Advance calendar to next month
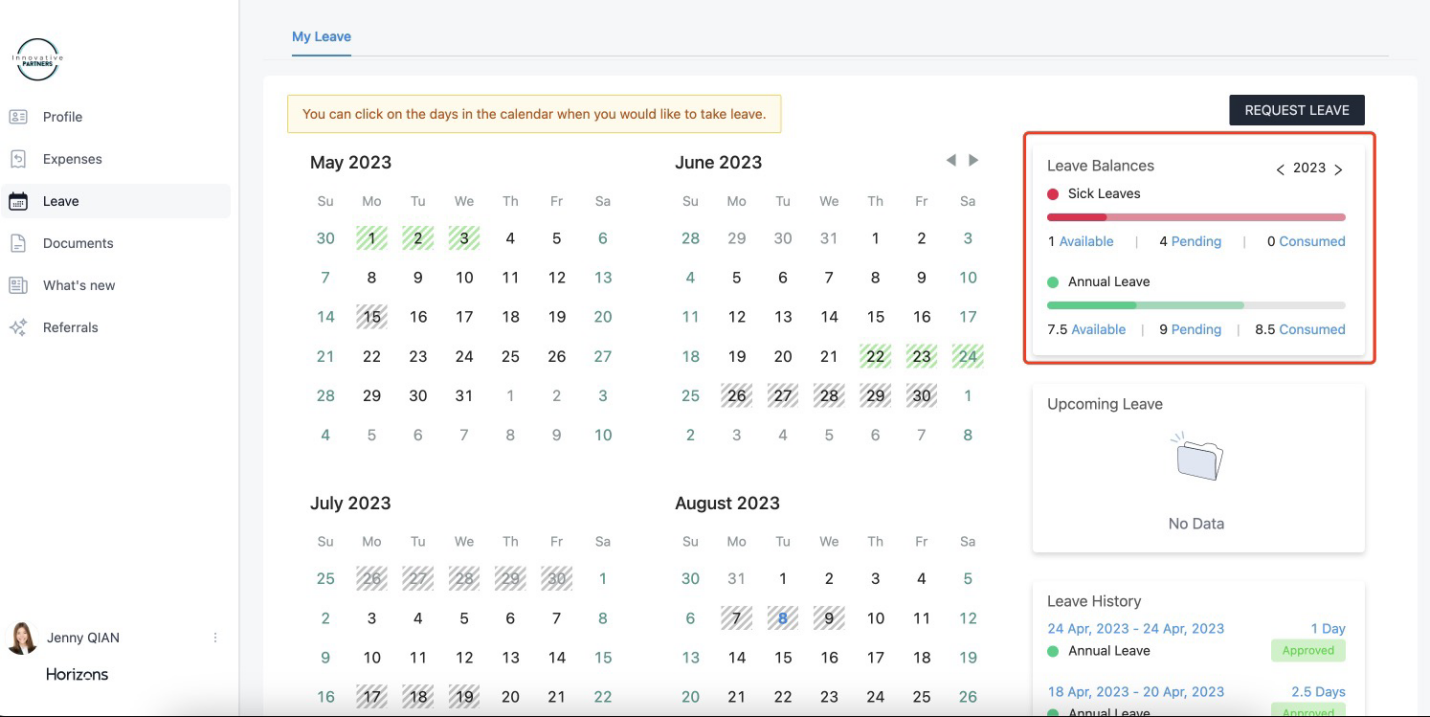The image size is (1430, 717). [x=974, y=160]
